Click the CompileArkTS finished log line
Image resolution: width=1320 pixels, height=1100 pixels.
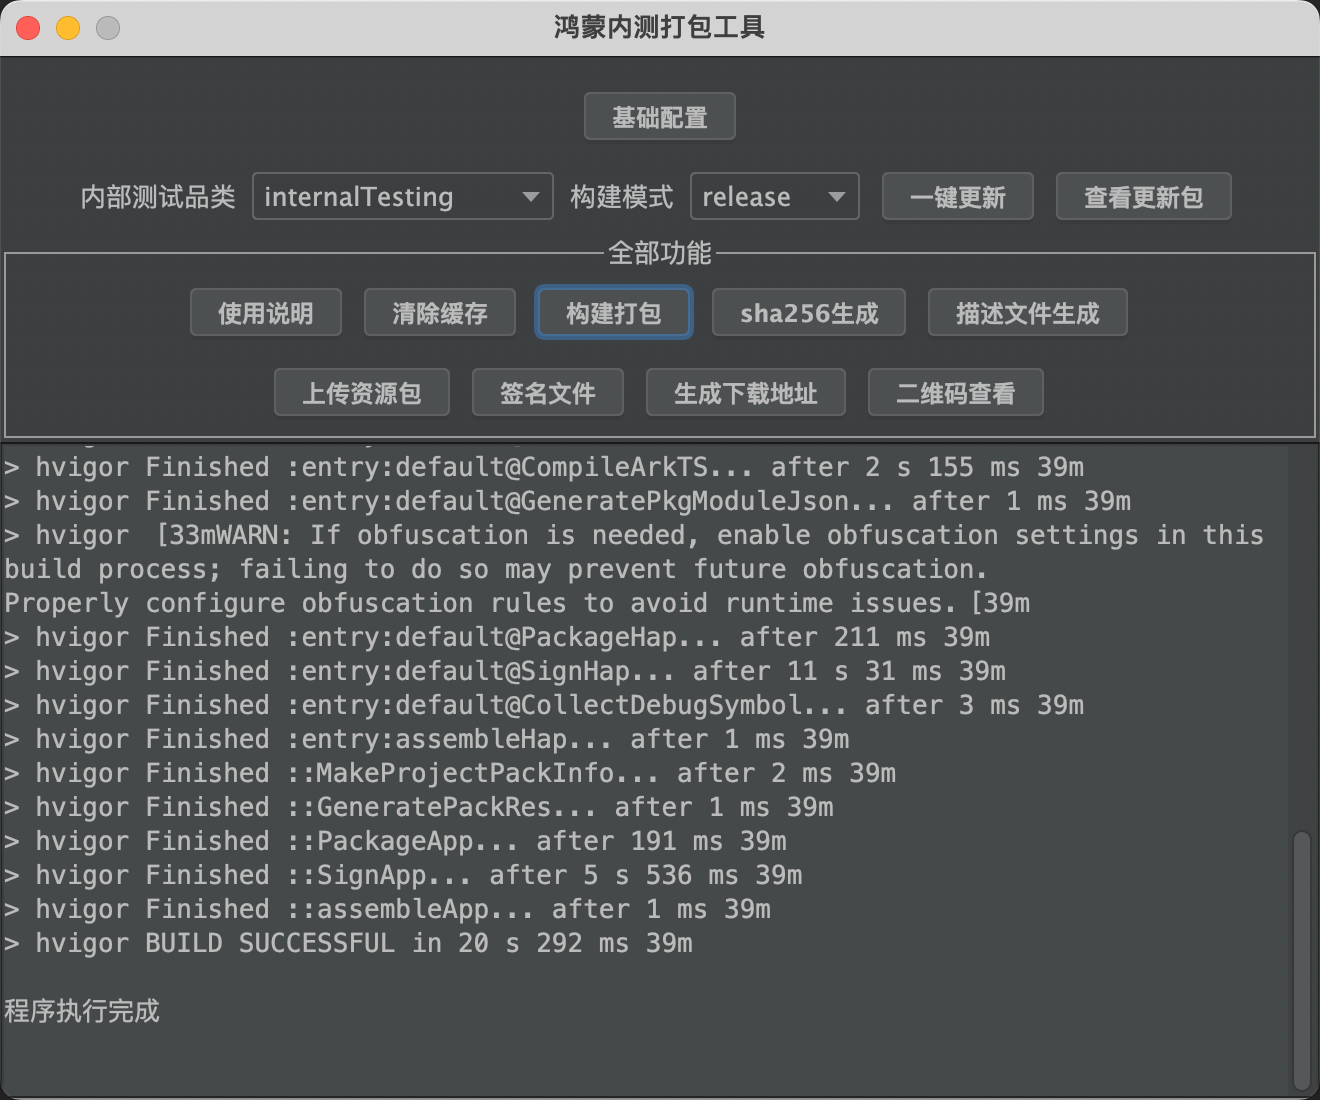(x=544, y=467)
